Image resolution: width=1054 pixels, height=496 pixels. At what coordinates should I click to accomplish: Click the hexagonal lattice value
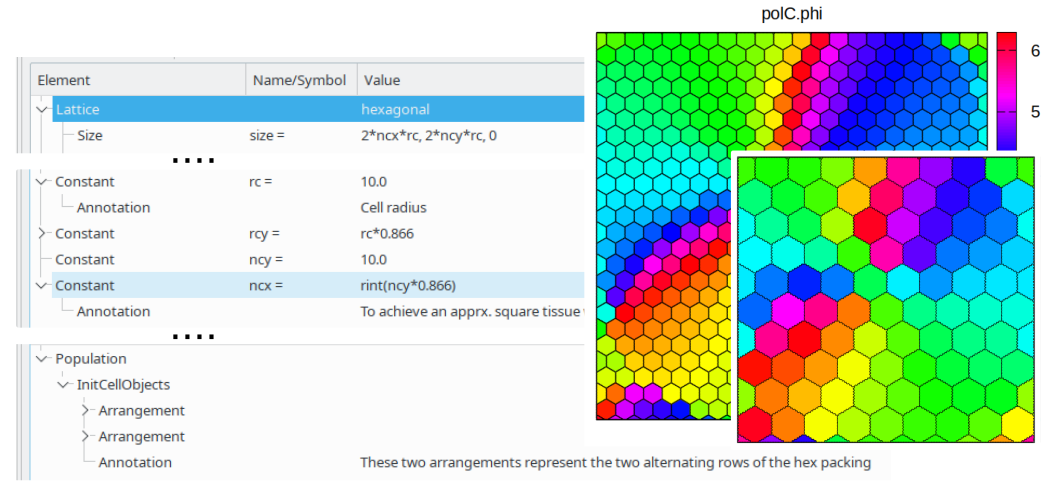point(395,109)
